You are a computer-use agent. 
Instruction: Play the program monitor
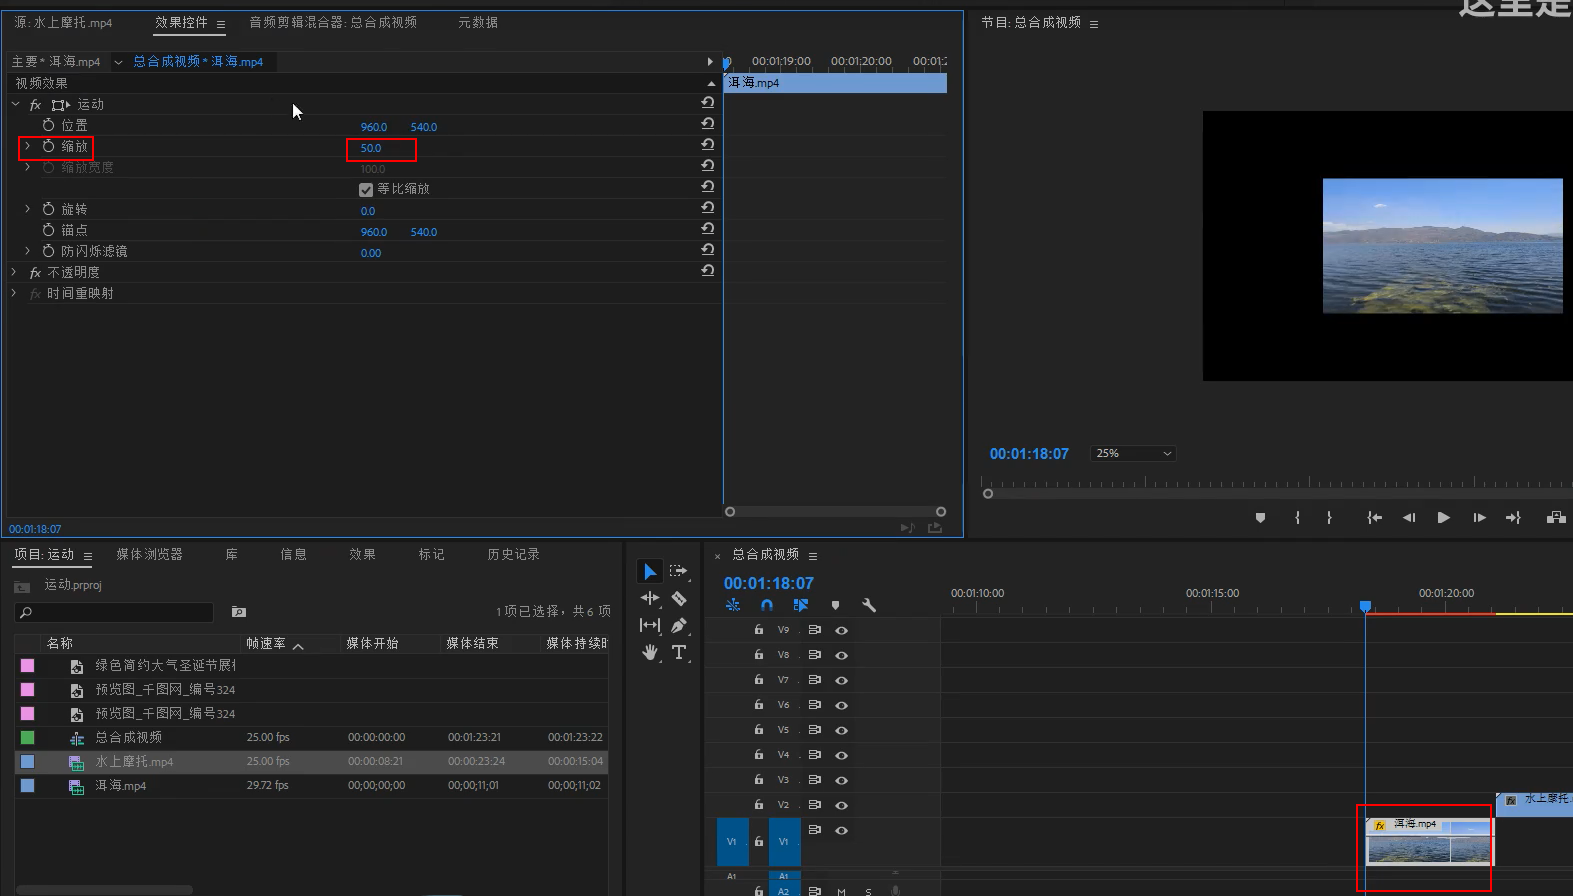click(1443, 517)
